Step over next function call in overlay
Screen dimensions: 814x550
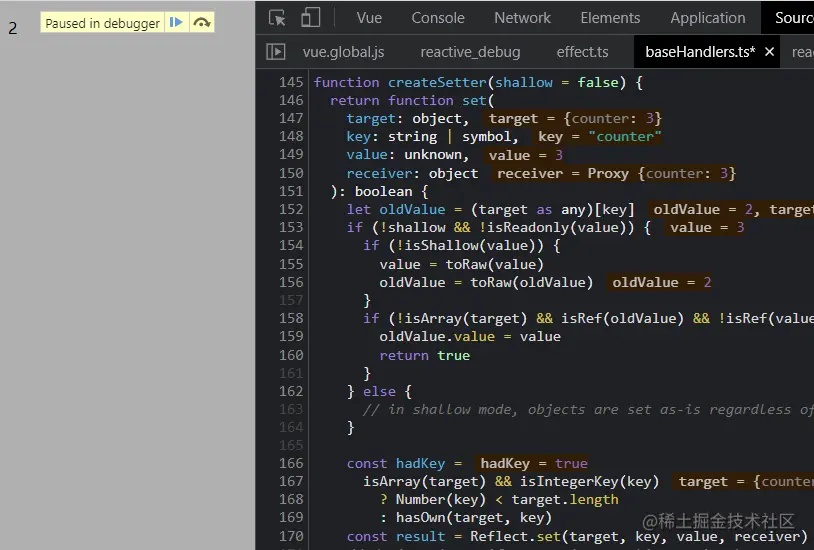click(201, 22)
